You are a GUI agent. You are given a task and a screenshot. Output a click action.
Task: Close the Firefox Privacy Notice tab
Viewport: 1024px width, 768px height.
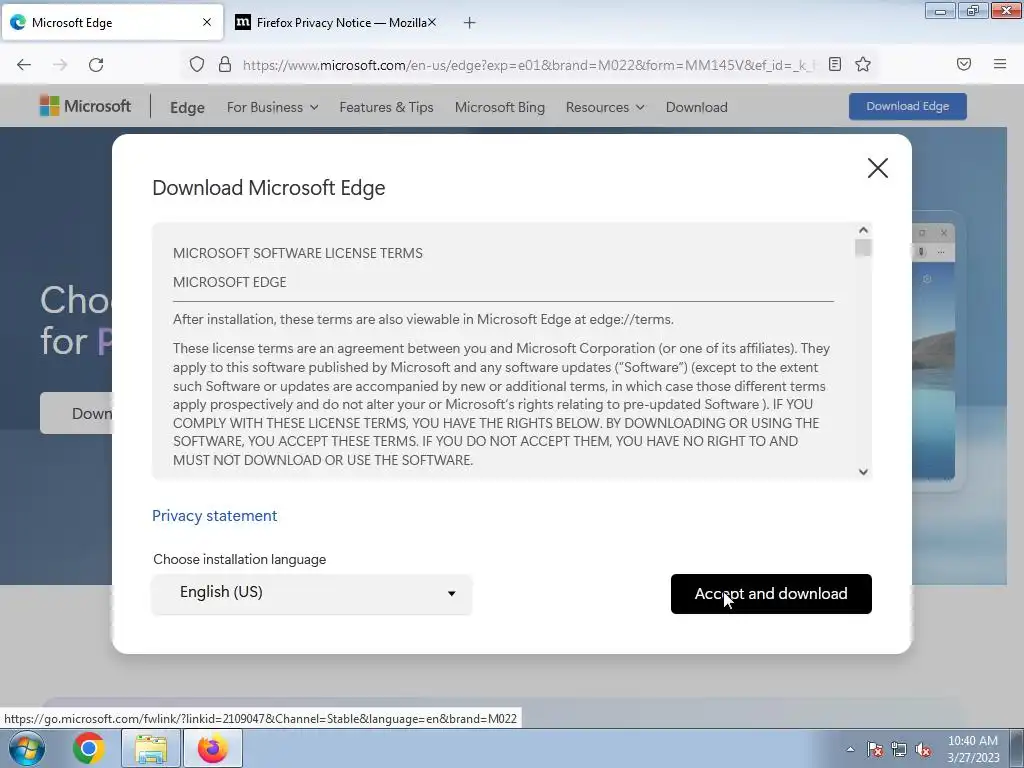tap(432, 22)
